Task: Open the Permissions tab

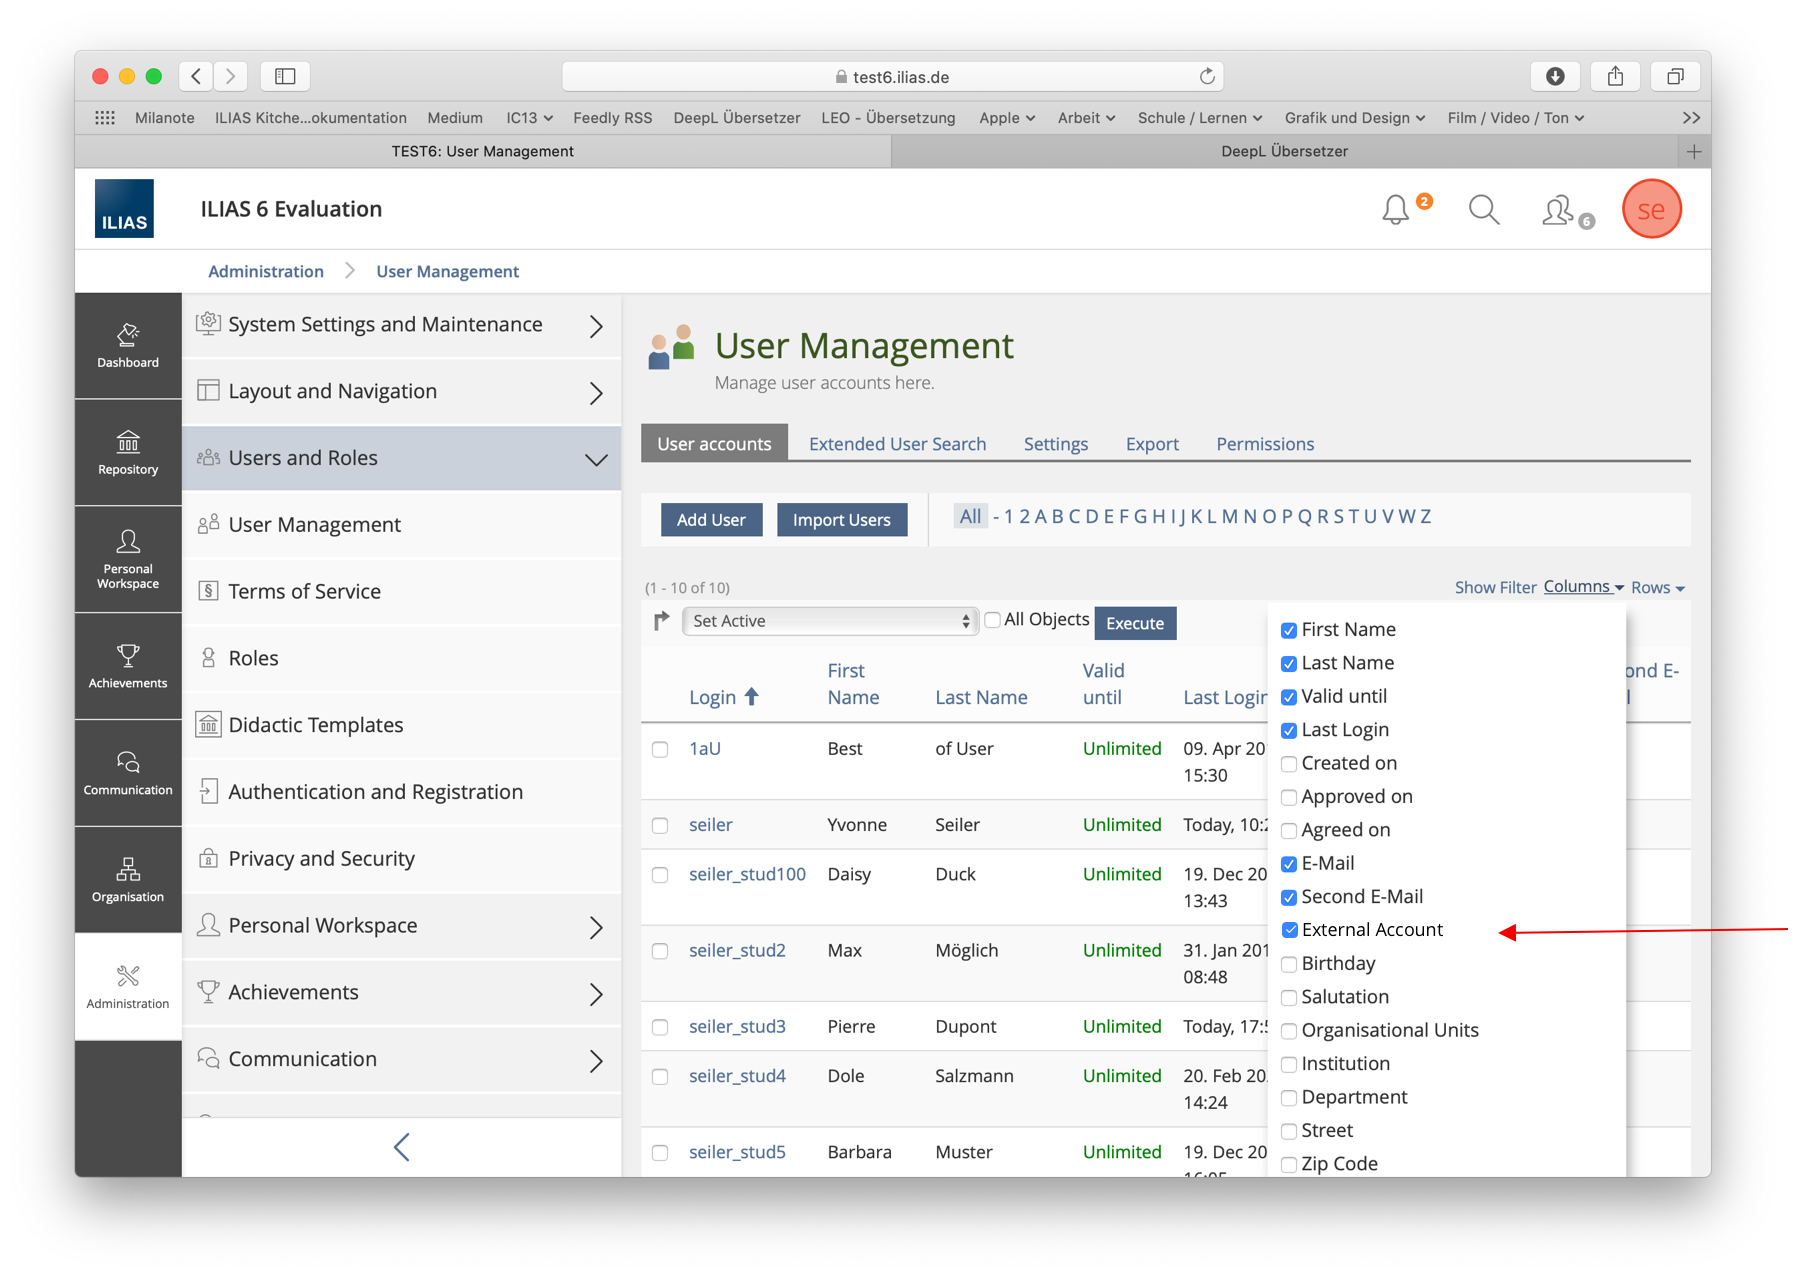Action: click(1264, 444)
